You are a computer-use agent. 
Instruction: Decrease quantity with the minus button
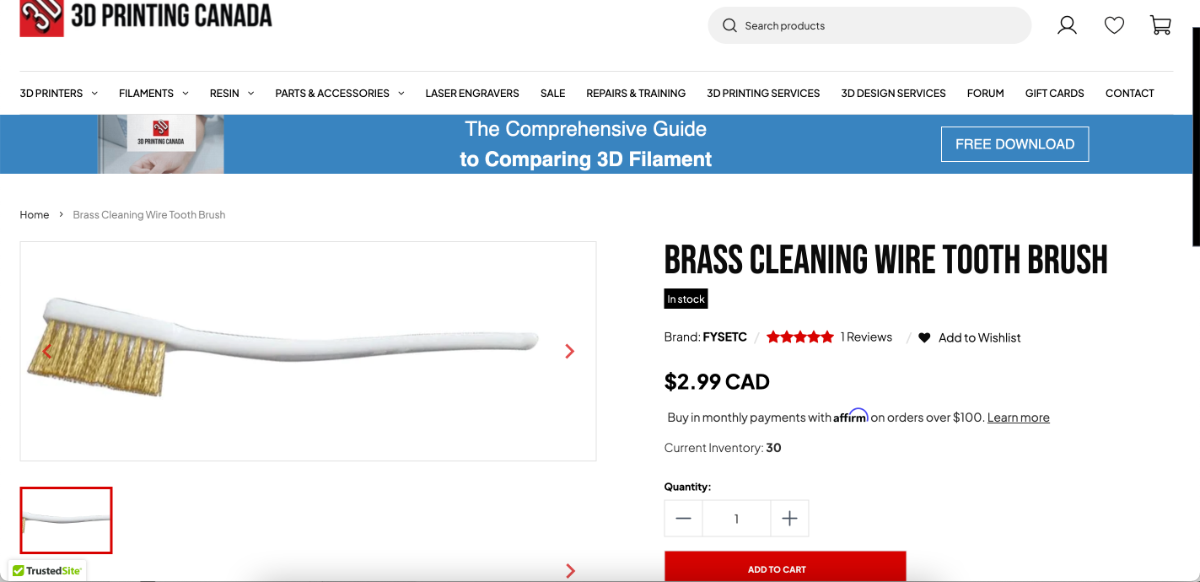[x=683, y=518]
